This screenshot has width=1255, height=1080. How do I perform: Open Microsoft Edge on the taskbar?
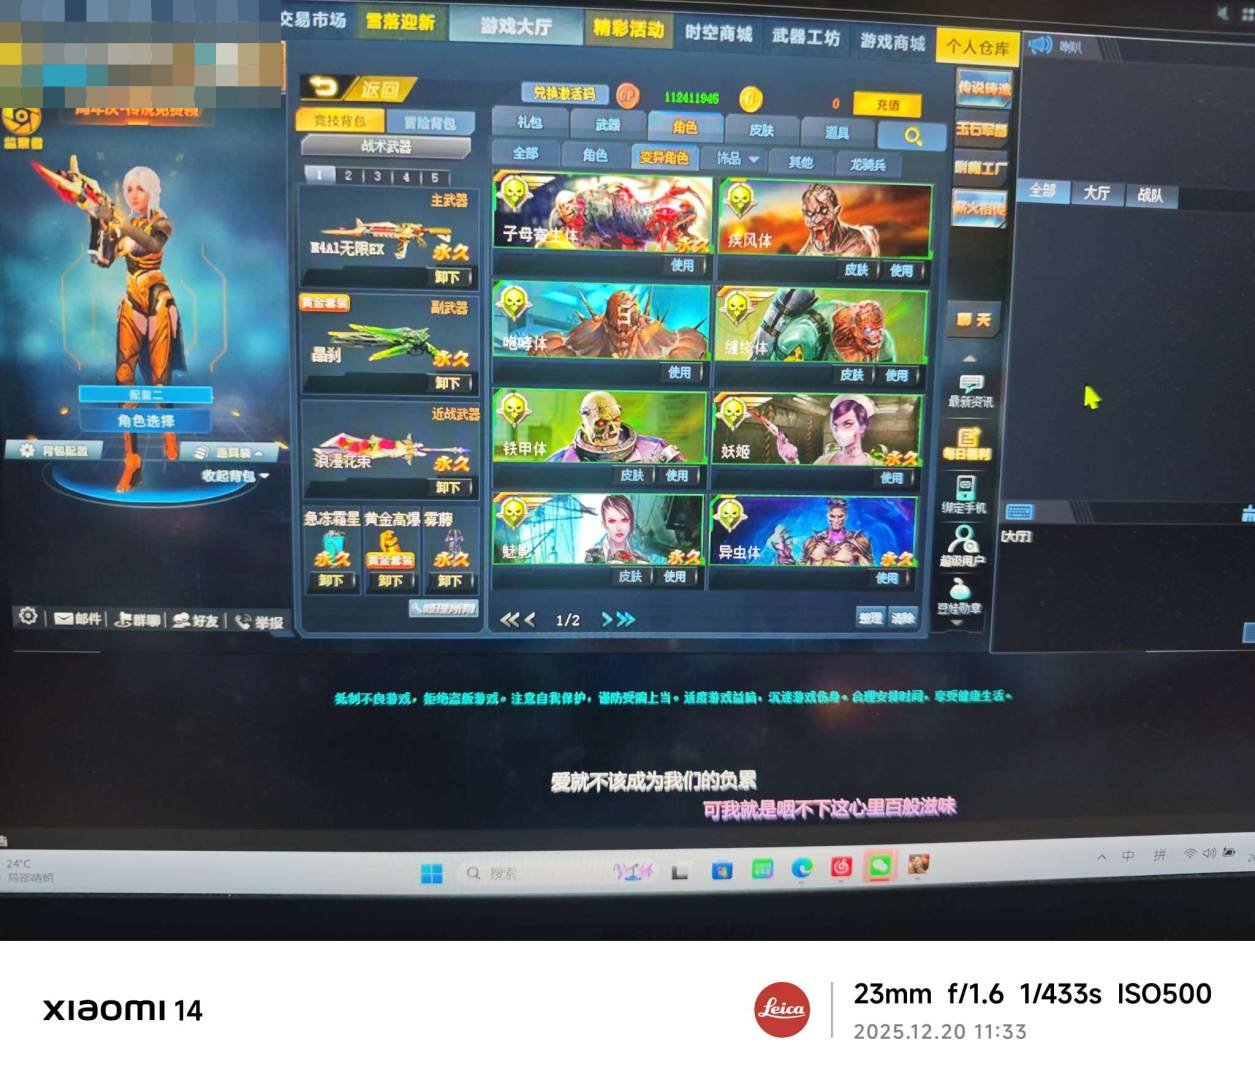point(802,868)
